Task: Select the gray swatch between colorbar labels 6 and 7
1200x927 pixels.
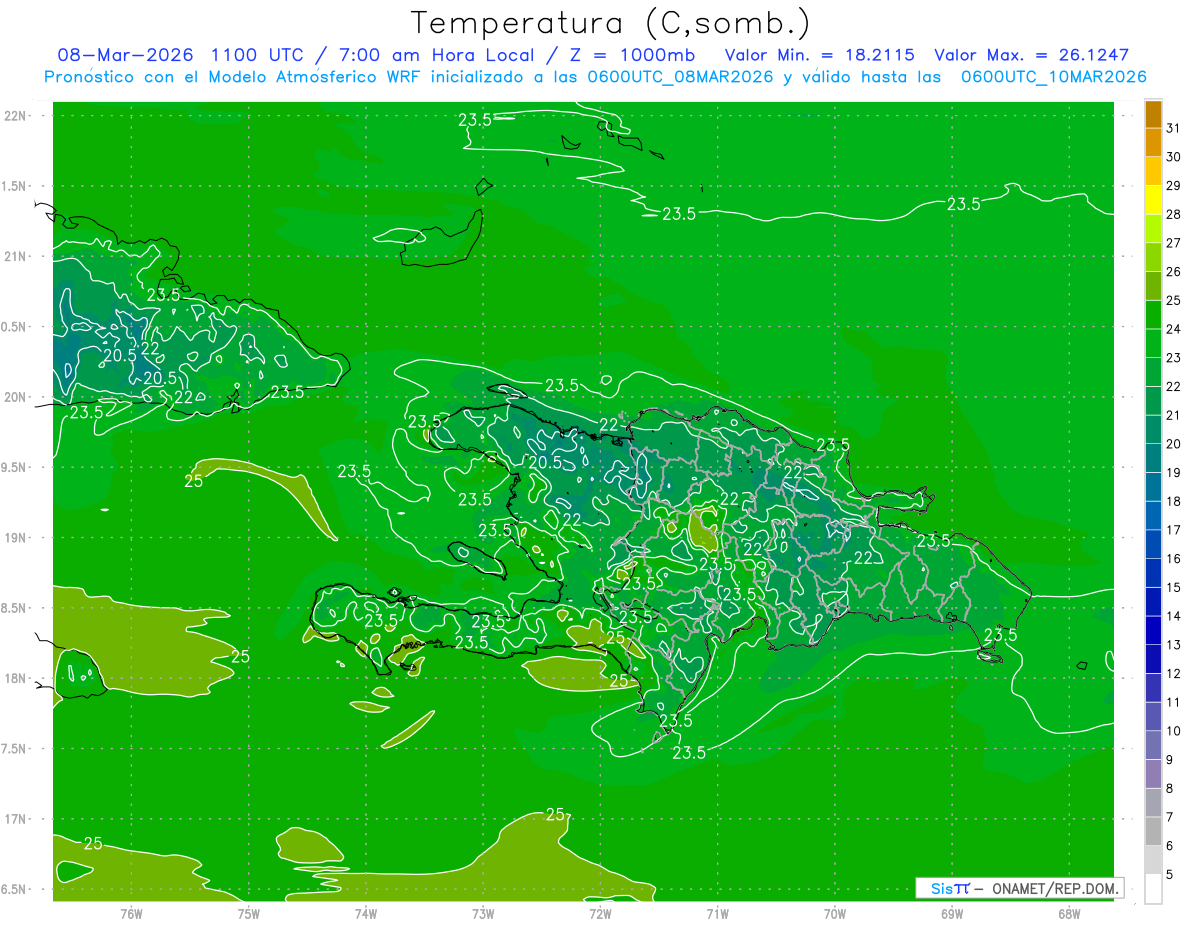Action: [x=1153, y=831]
